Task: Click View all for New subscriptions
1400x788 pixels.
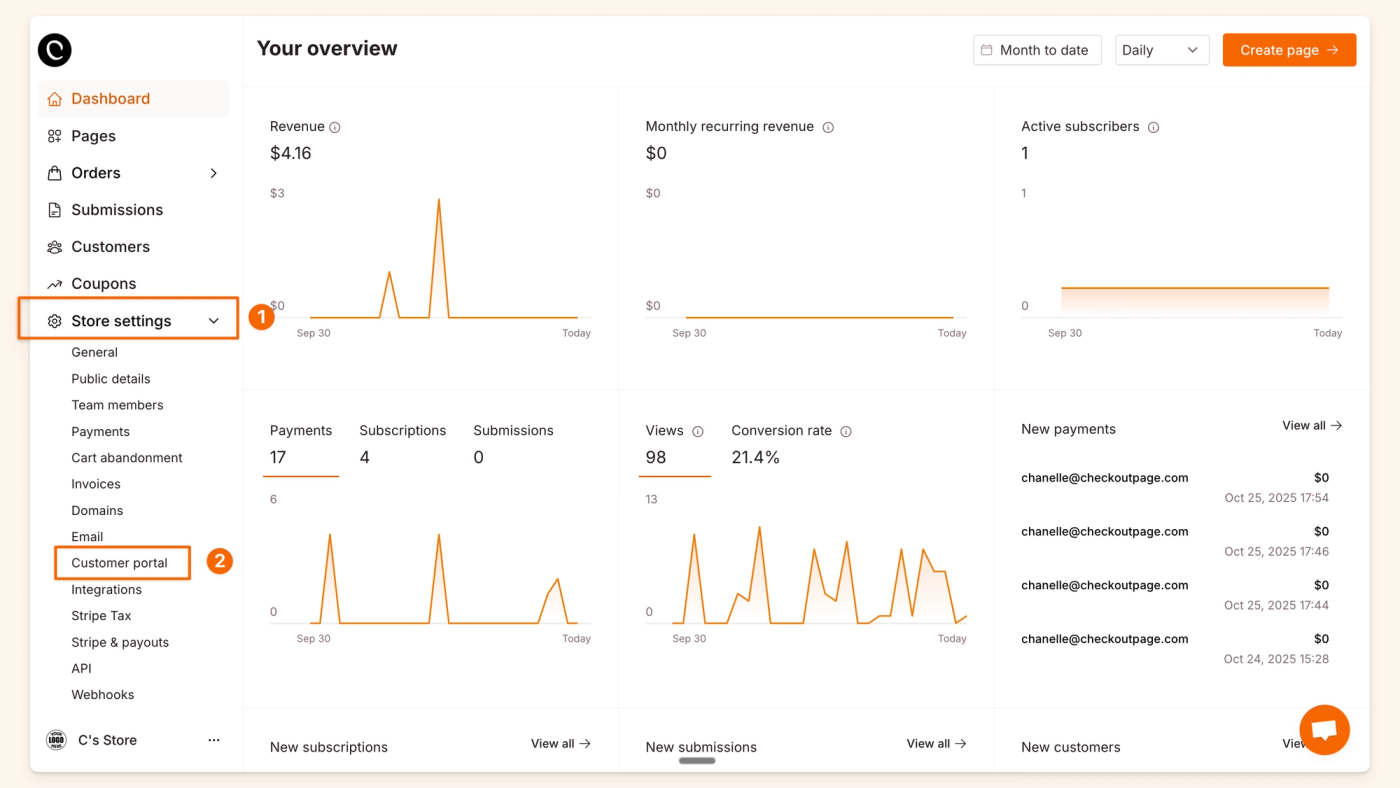Action: [561, 744]
